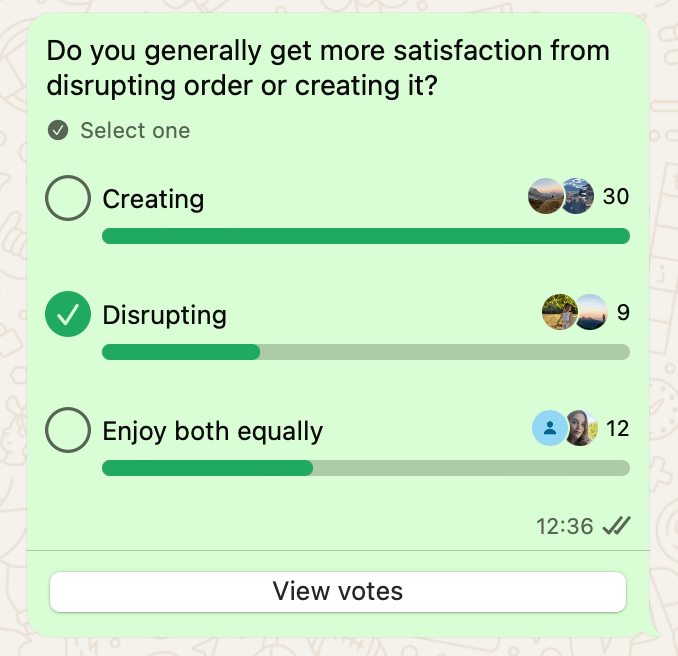The image size is (678, 656).
Task: Choose the Enjoy both equally radio circle
Action: coord(68,431)
